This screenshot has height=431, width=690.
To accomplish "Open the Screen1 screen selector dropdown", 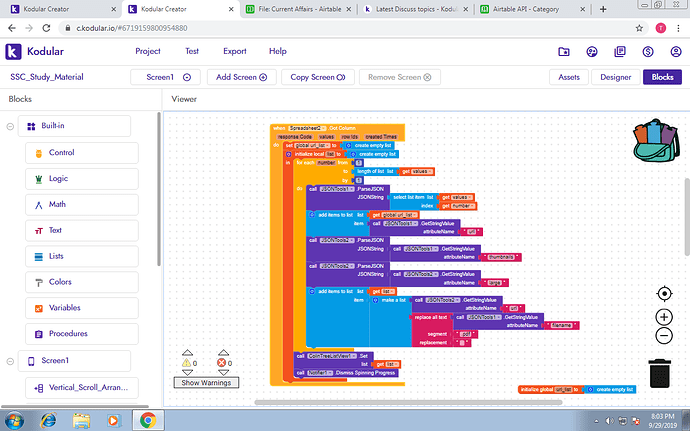I will click(x=165, y=77).
